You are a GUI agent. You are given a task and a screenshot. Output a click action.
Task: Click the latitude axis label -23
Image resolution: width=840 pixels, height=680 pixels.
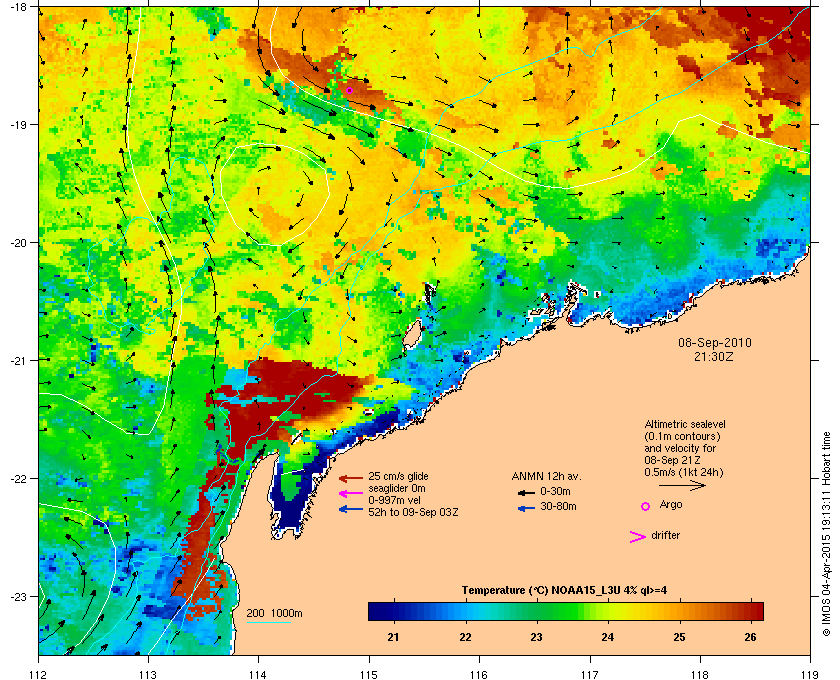point(19,596)
